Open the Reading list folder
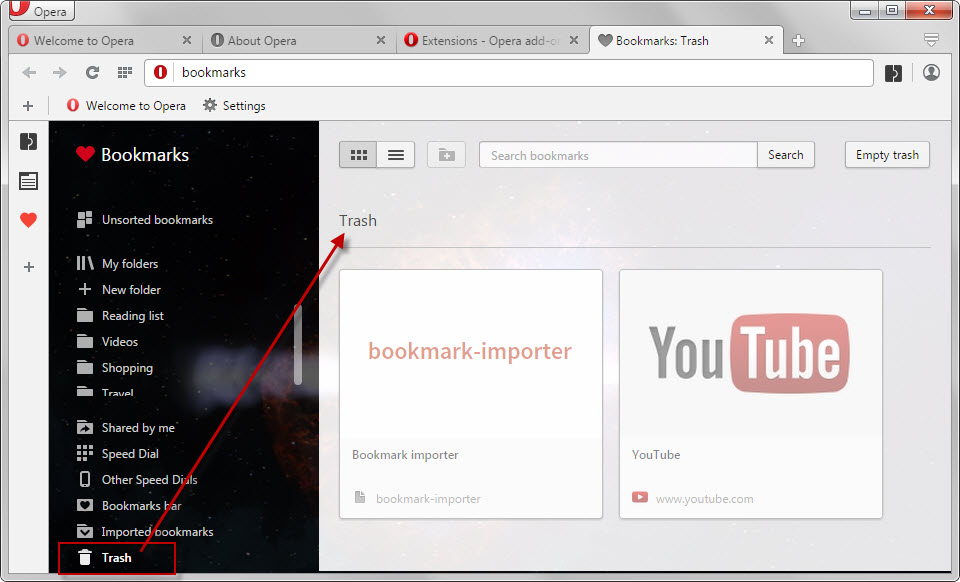The width and height of the screenshot is (960, 582). [x=121, y=316]
